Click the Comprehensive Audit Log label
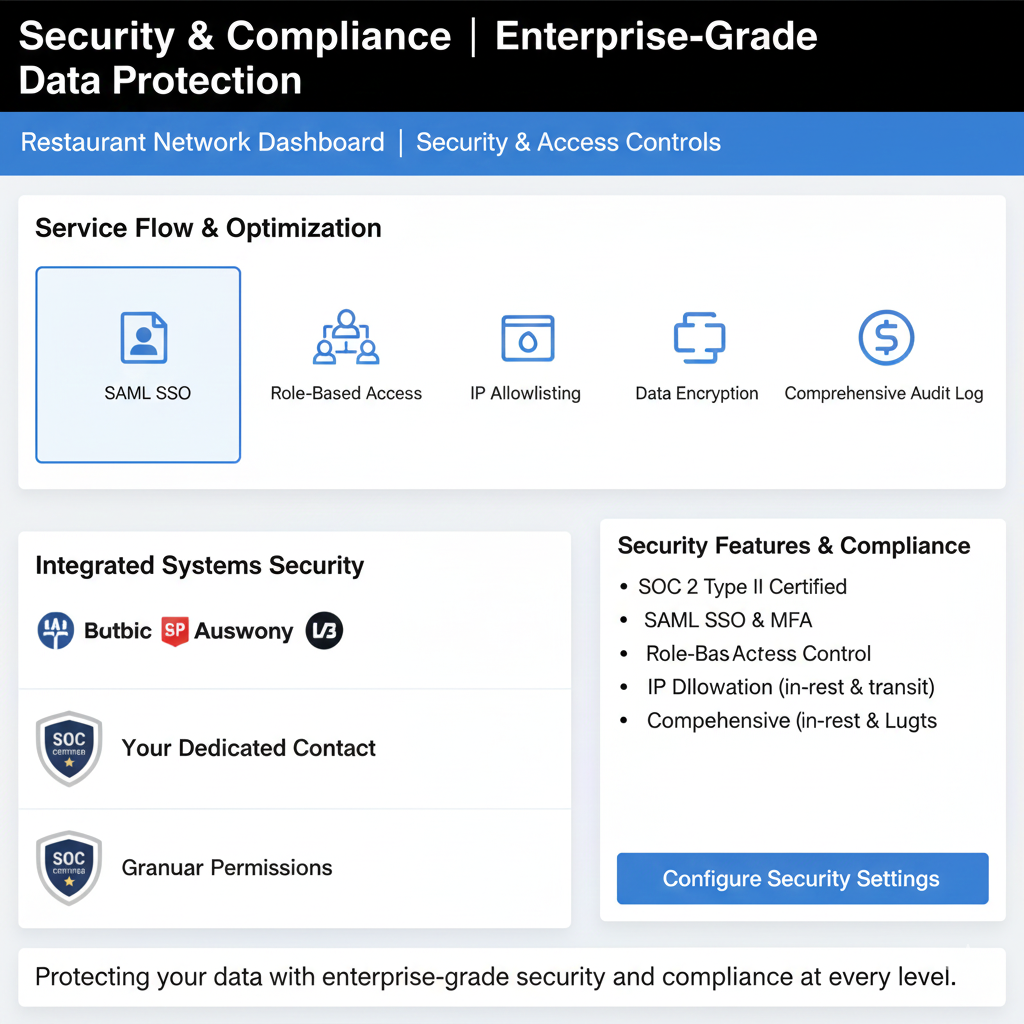Screen dimensions: 1024x1024 884,393
